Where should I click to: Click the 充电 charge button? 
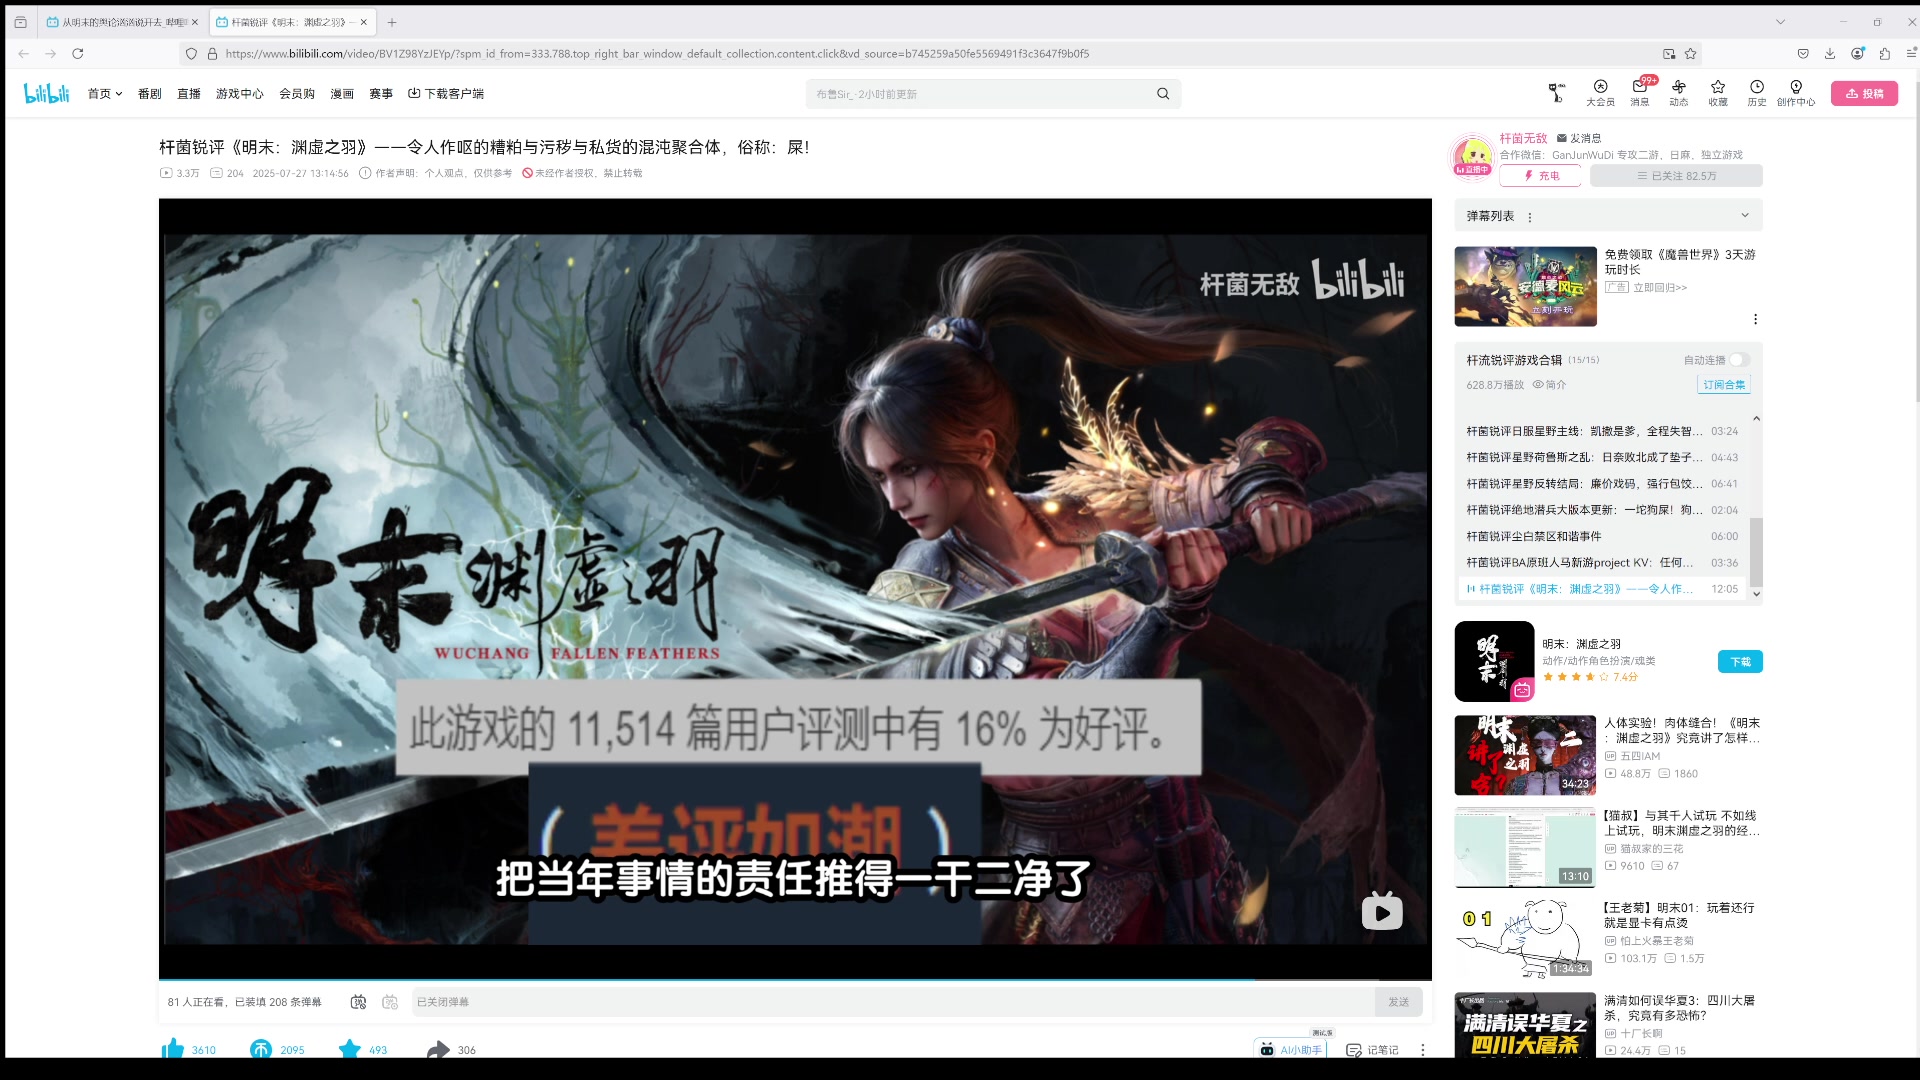pyautogui.click(x=1540, y=176)
